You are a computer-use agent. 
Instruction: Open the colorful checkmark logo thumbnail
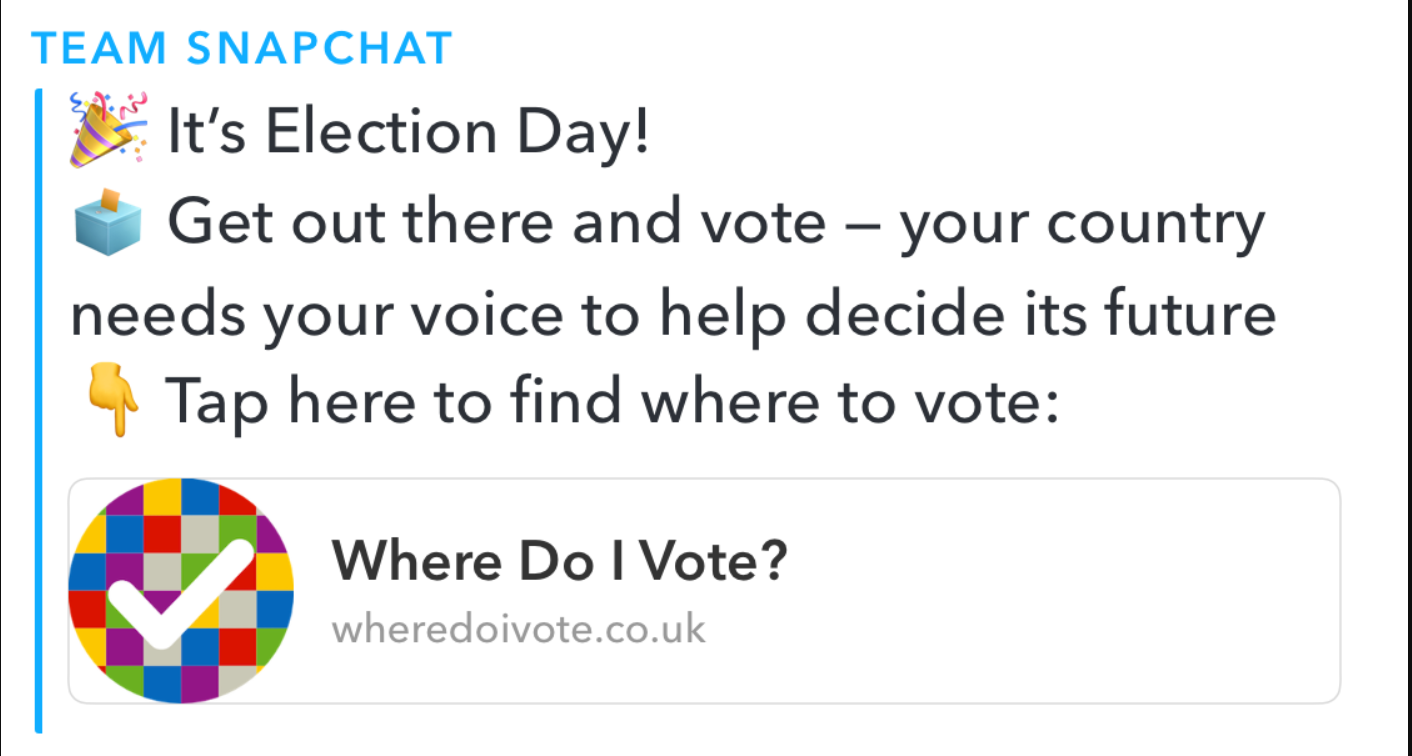pos(181,590)
